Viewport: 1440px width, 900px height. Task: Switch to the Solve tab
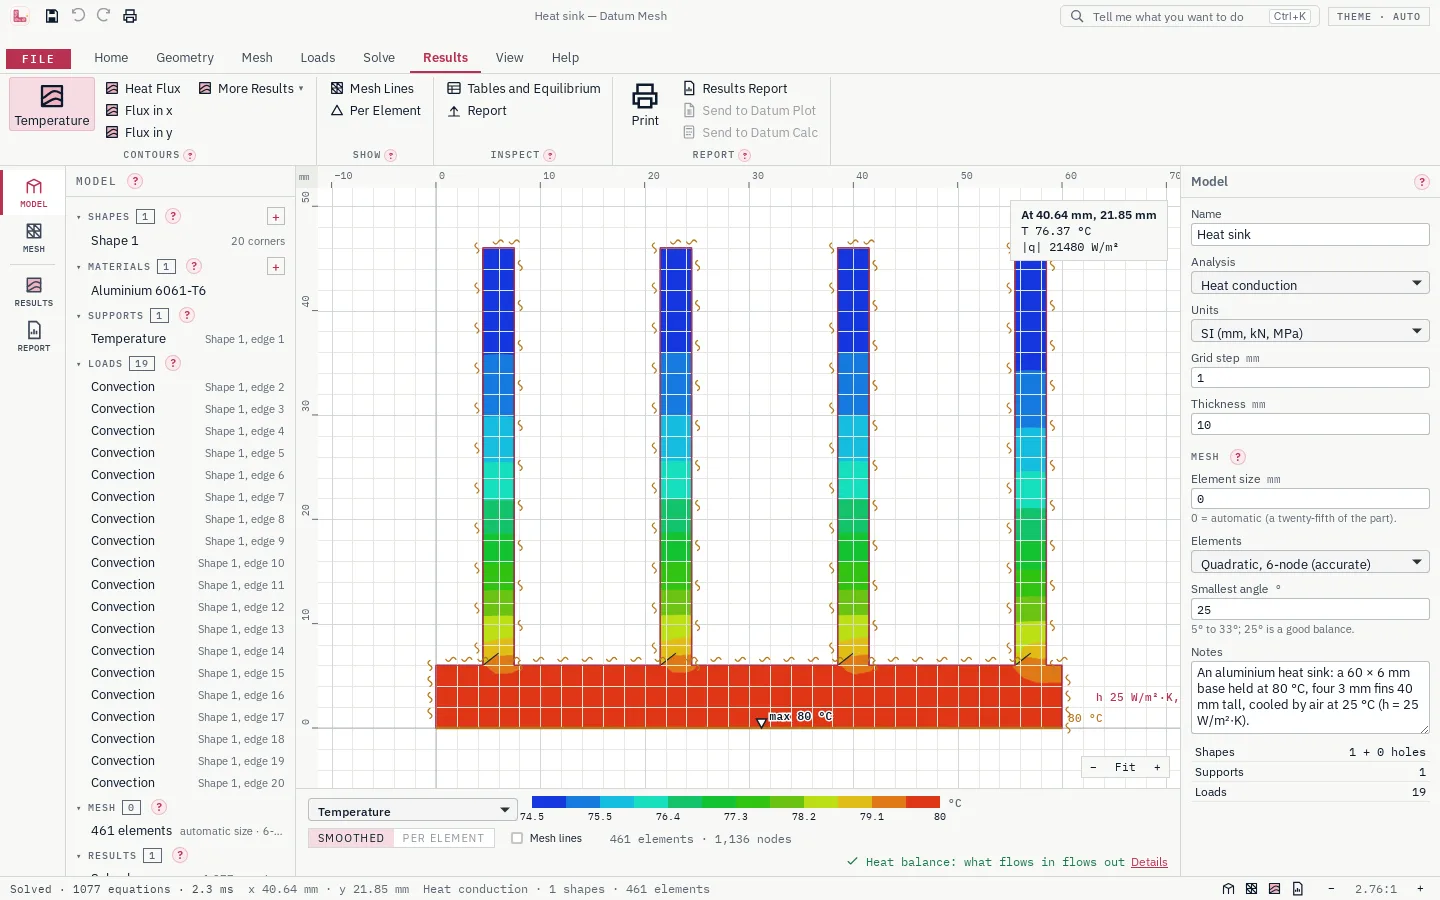coord(379,58)
